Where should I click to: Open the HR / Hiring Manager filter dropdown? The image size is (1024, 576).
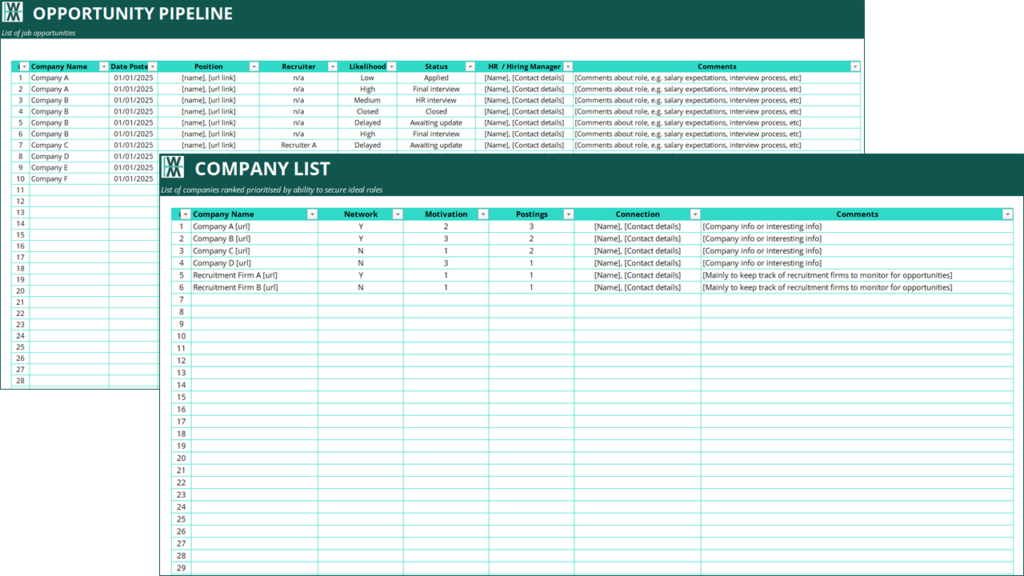click(x=568, y=67)
